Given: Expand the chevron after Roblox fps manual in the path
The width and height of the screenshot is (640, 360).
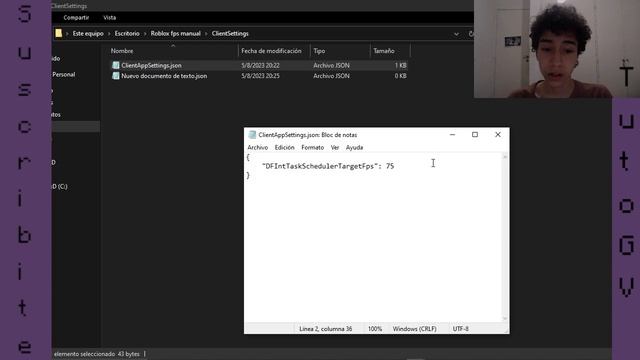Looking at the screenshot, I should (x=206, y=34).
